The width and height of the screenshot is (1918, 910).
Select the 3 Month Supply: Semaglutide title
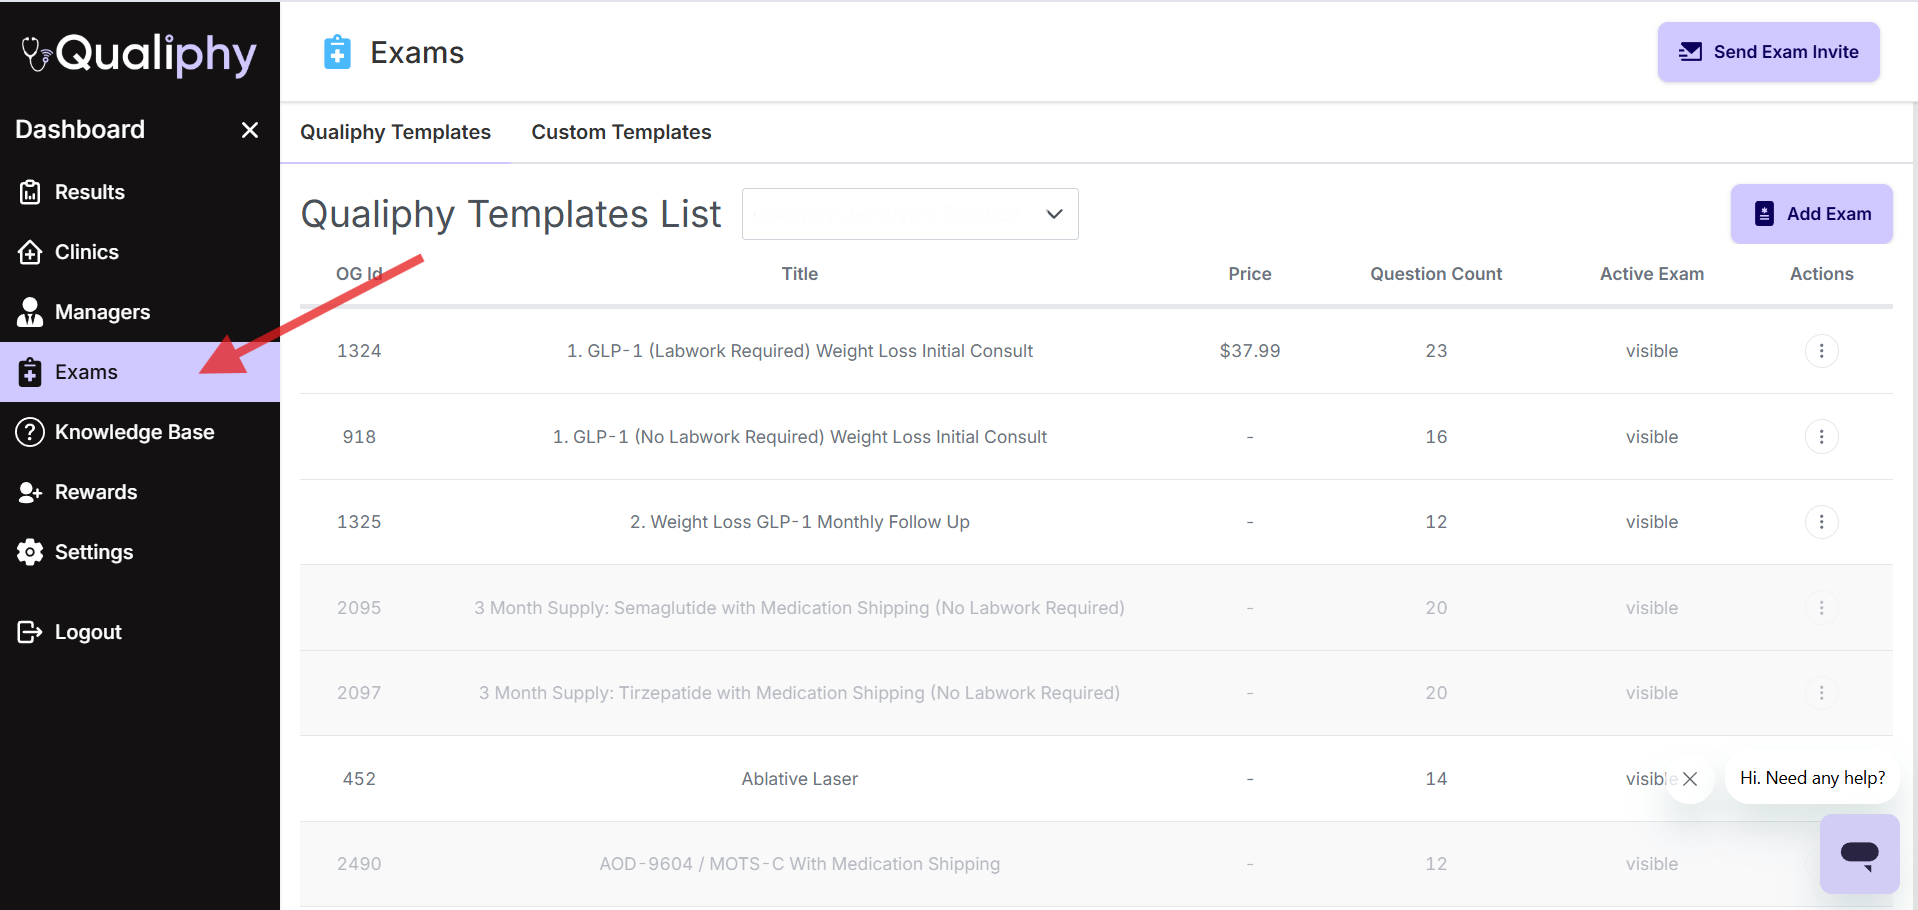coord(800,608)
